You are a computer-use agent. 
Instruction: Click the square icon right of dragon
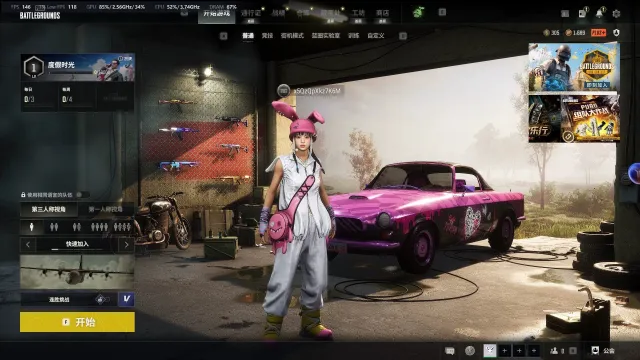(x=442, y=12)
